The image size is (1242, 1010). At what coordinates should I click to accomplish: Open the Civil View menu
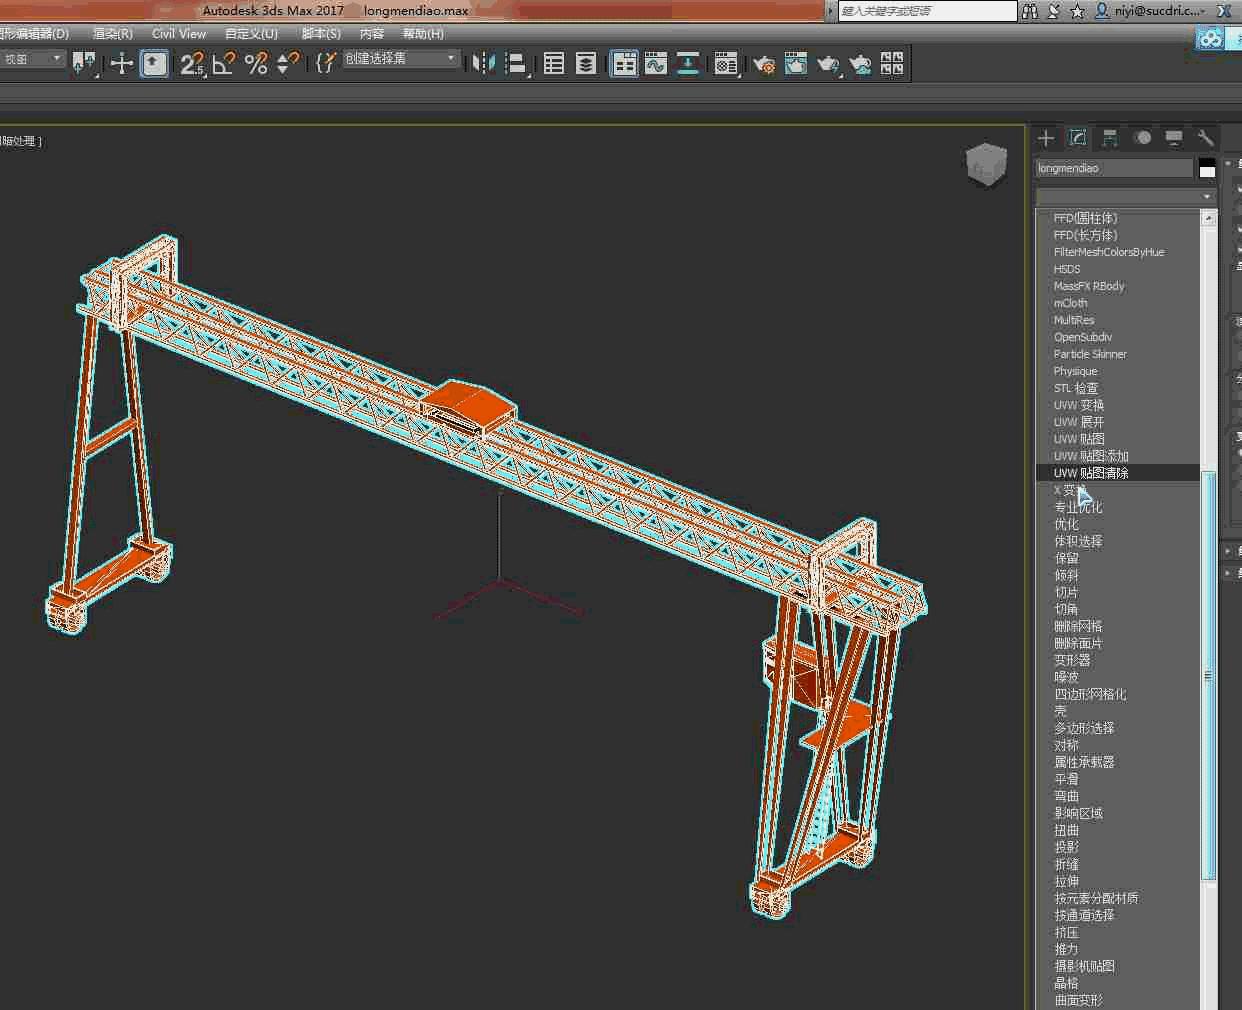click(178, 34)
